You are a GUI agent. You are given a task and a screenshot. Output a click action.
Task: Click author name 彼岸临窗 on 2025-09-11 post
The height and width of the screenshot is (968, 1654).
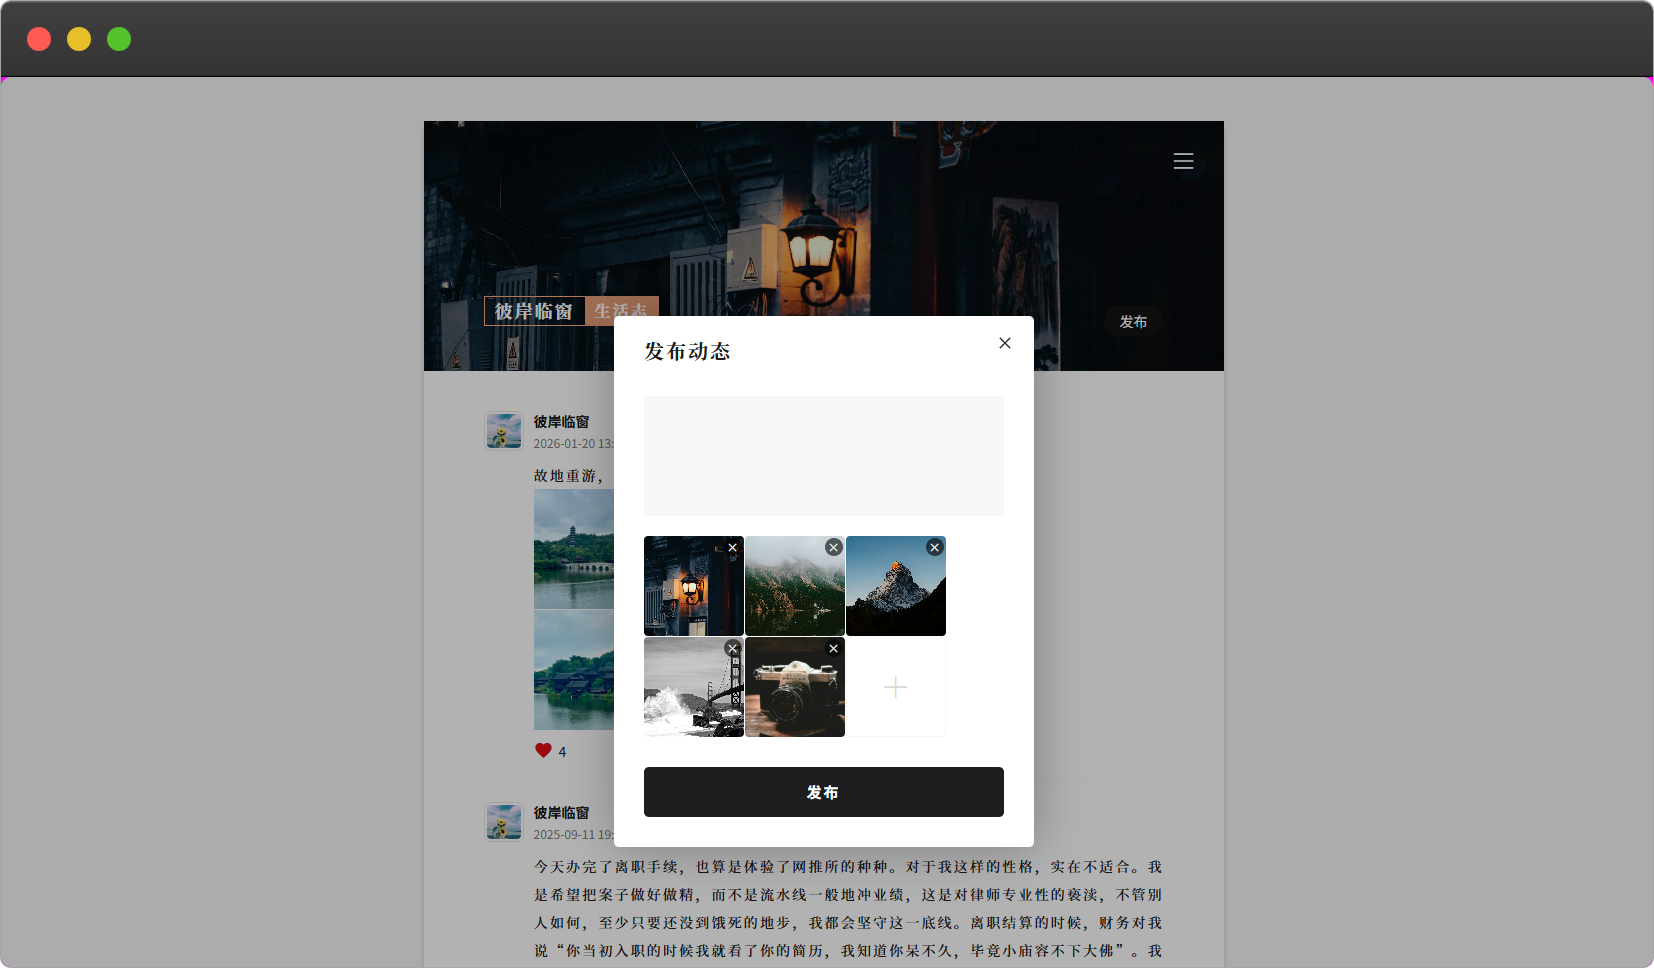click(x=561, y=813)
